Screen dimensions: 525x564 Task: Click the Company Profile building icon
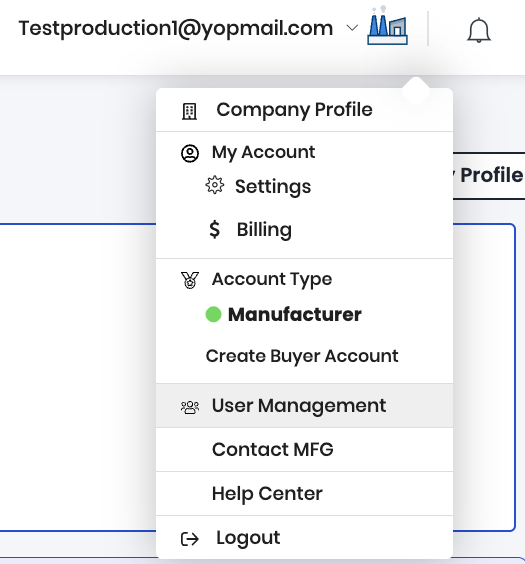click(x=189, y=111)
